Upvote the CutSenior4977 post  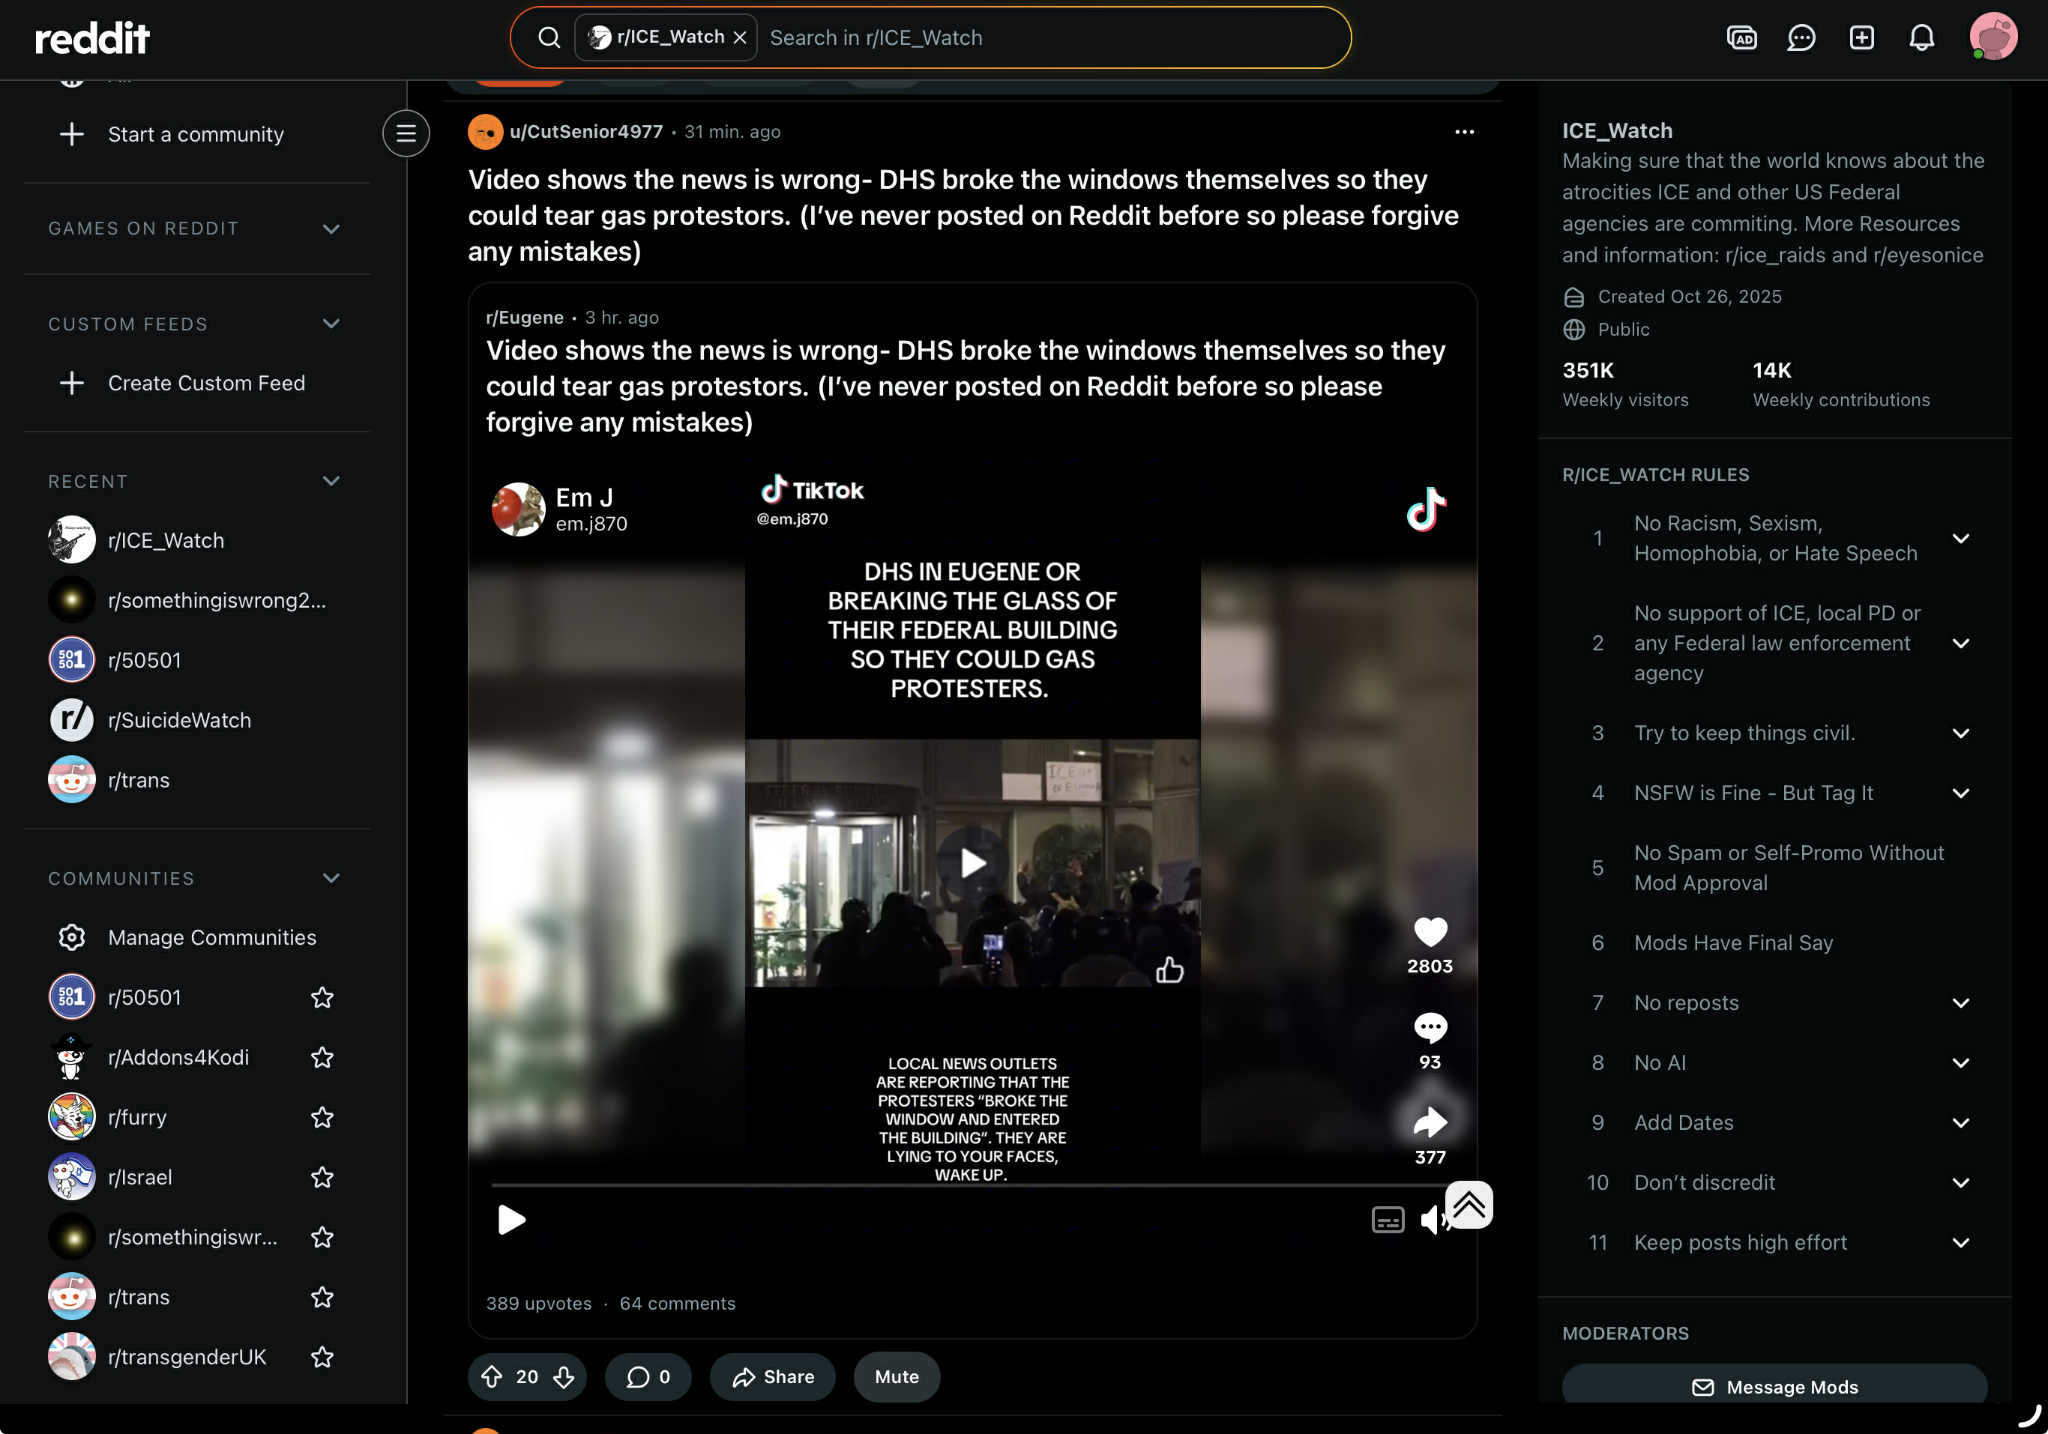[492, 1377]
